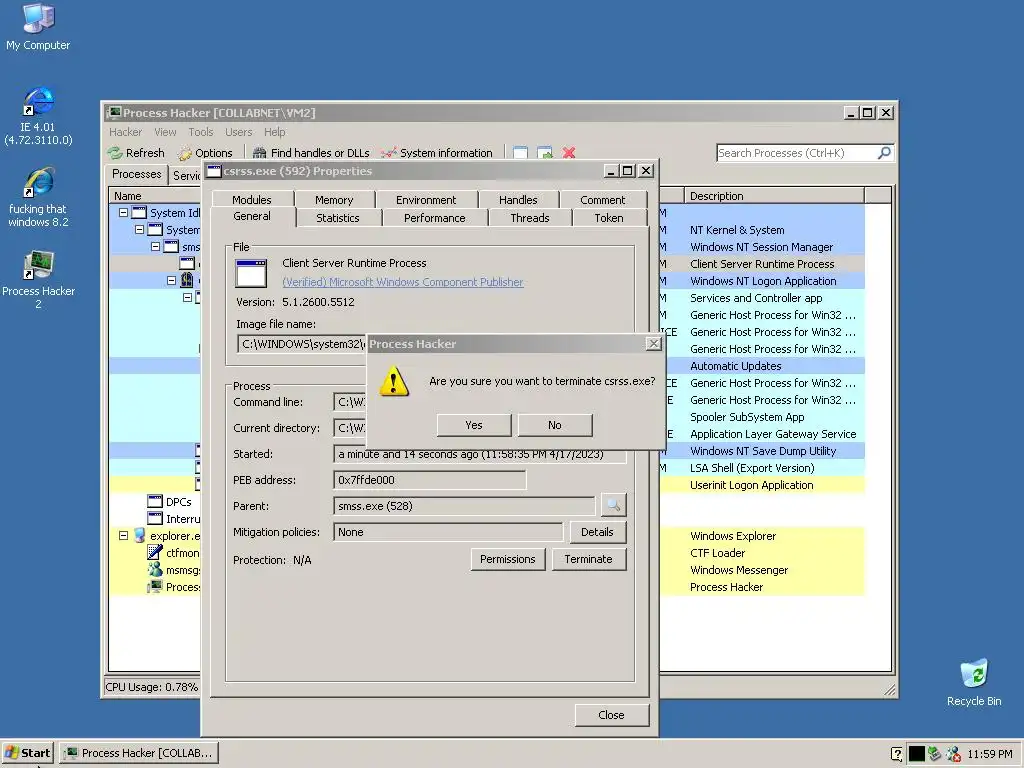Open the Tools menu
1024x768 pixels.
coord(200,132)
